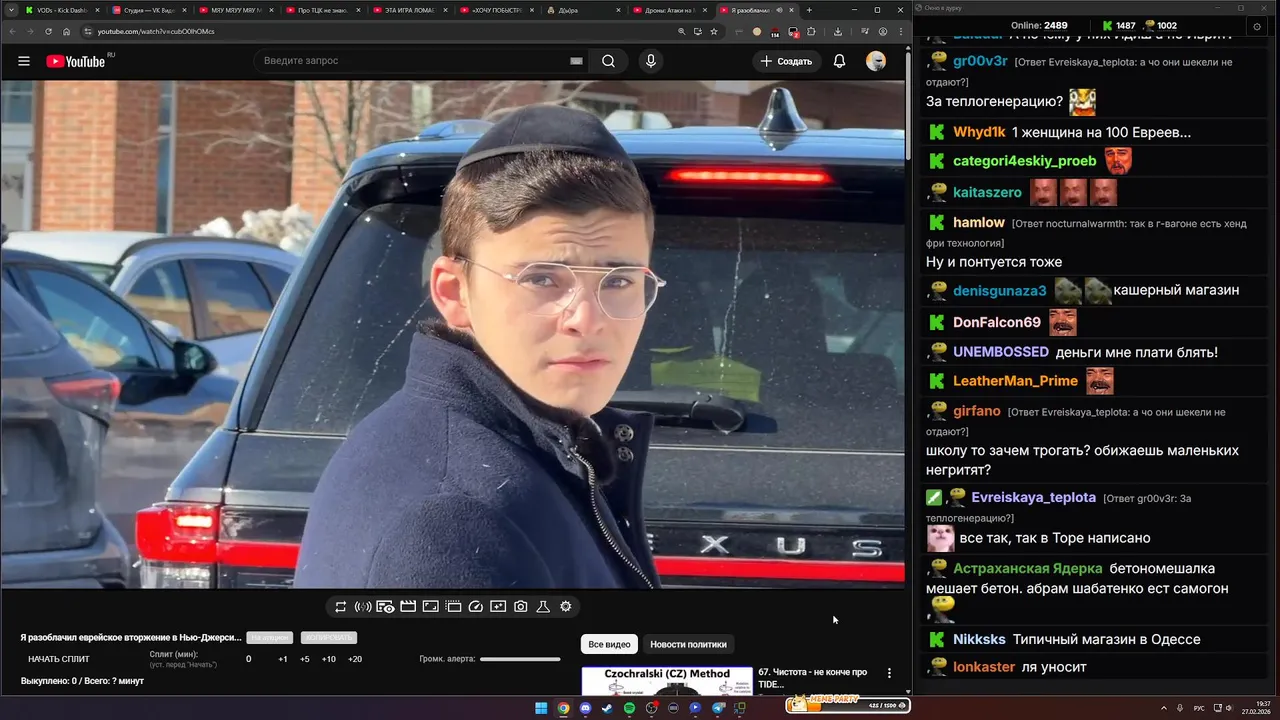Viewport: 1280px width, 720px height.
Task: Open the taskbar clock 19:37
Action: (x=1256, y=708)
